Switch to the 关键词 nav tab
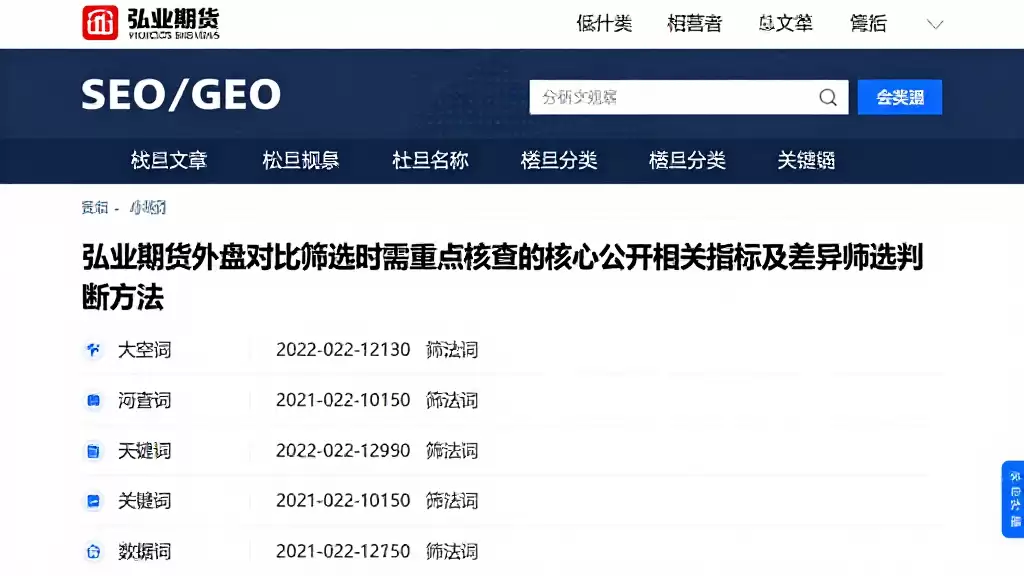 pyautogui.click(x=806, y=160)
